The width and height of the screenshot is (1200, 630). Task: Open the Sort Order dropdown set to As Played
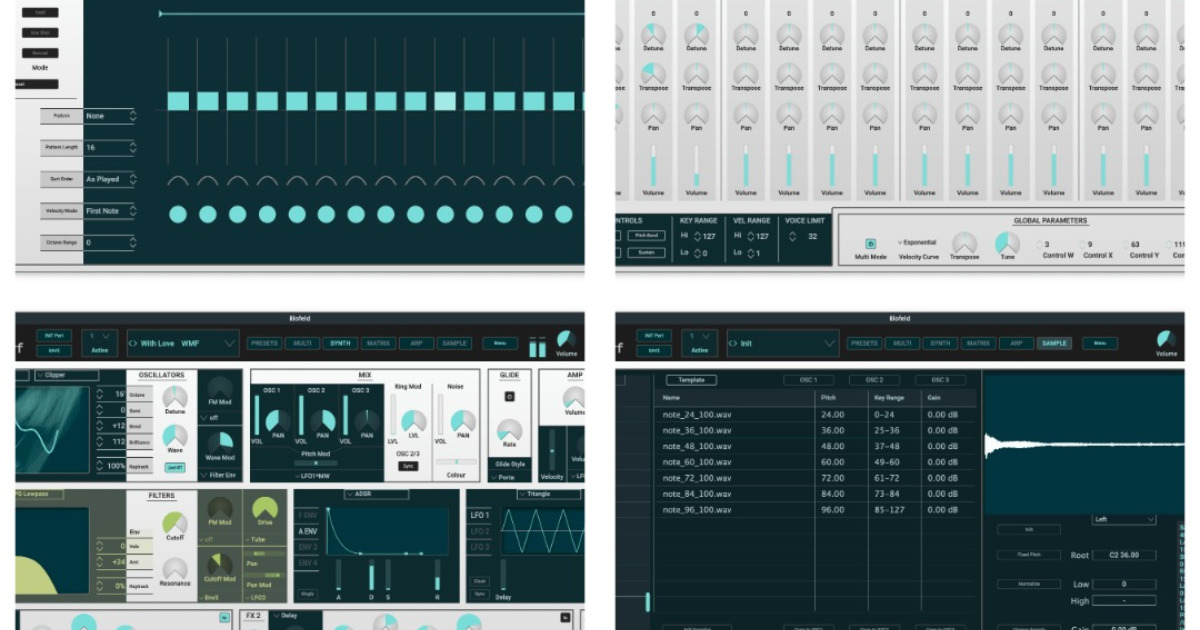click(108, 179)
